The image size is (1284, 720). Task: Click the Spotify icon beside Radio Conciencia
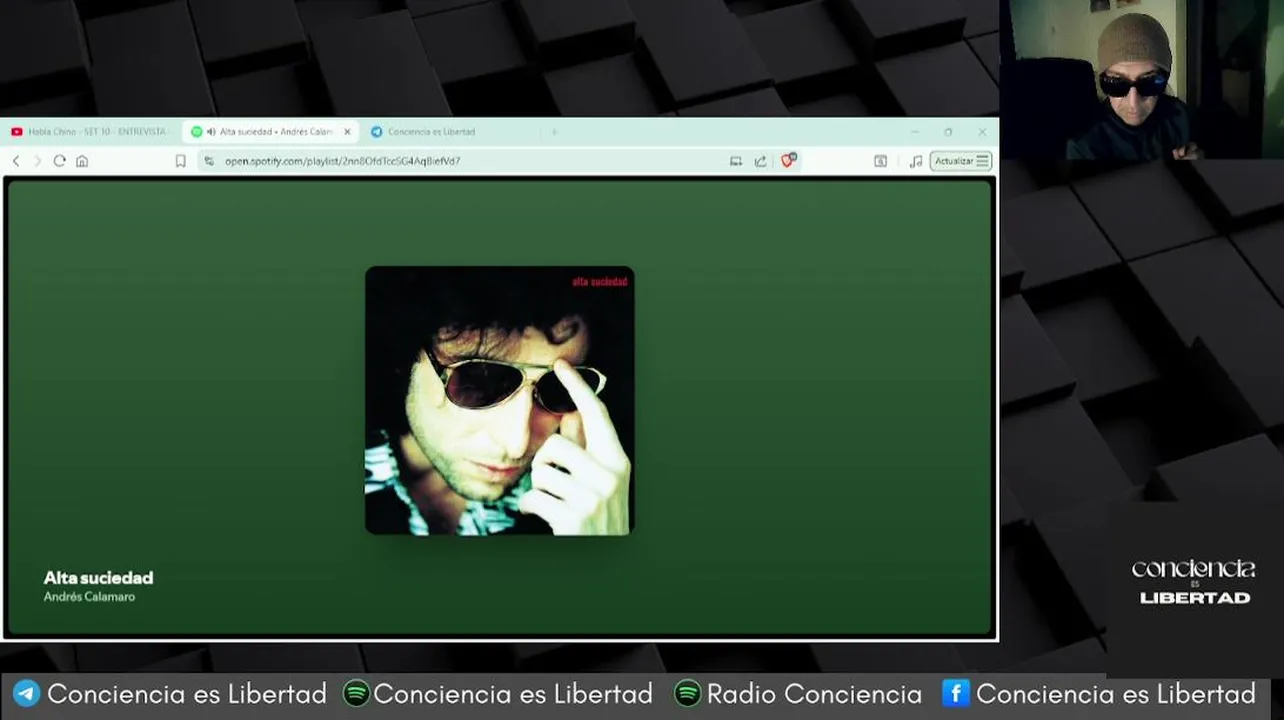(688, 694)
